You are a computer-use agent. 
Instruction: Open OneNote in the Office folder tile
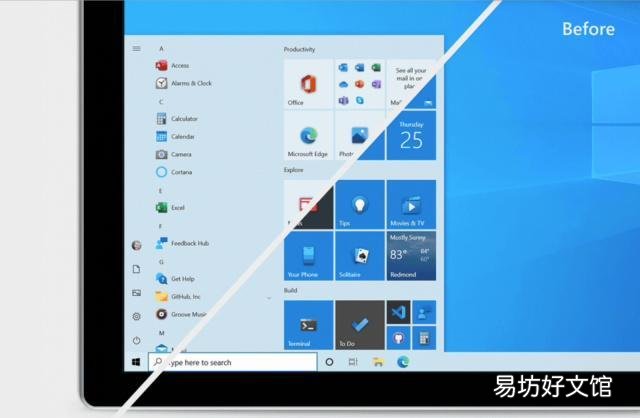(376, 84)
